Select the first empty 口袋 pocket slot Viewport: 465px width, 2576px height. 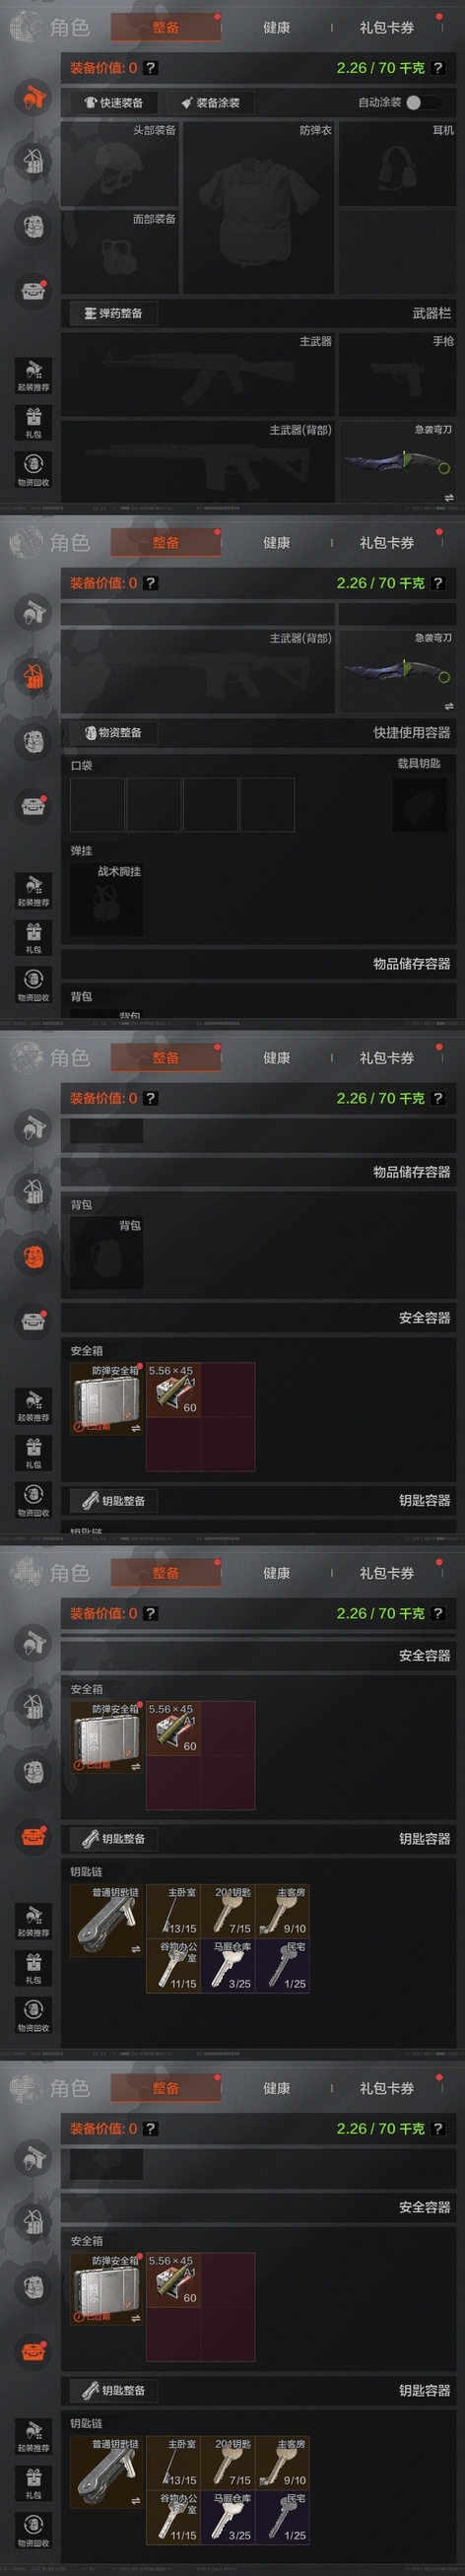pyautogui.click(x=98, y=804)
